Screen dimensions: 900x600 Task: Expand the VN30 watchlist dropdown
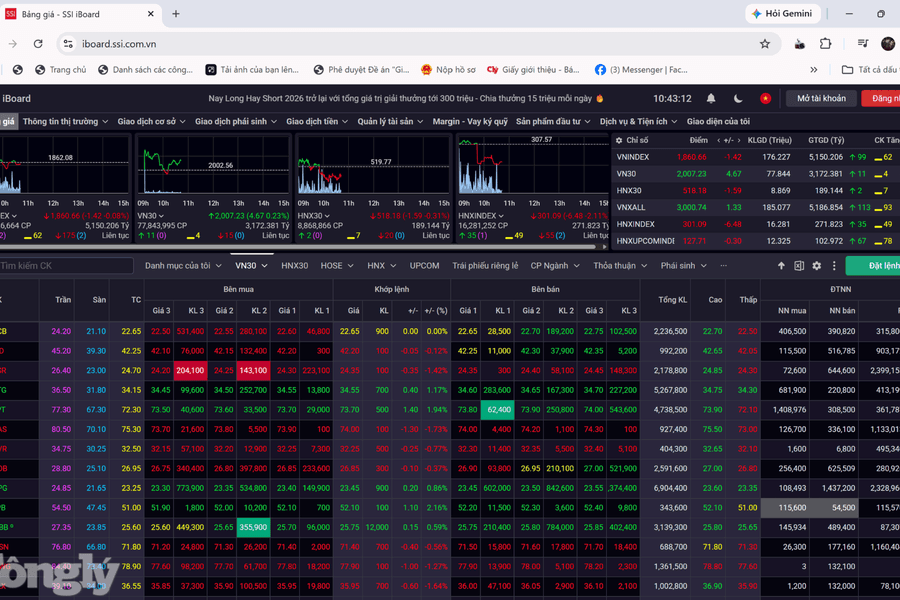251,266
